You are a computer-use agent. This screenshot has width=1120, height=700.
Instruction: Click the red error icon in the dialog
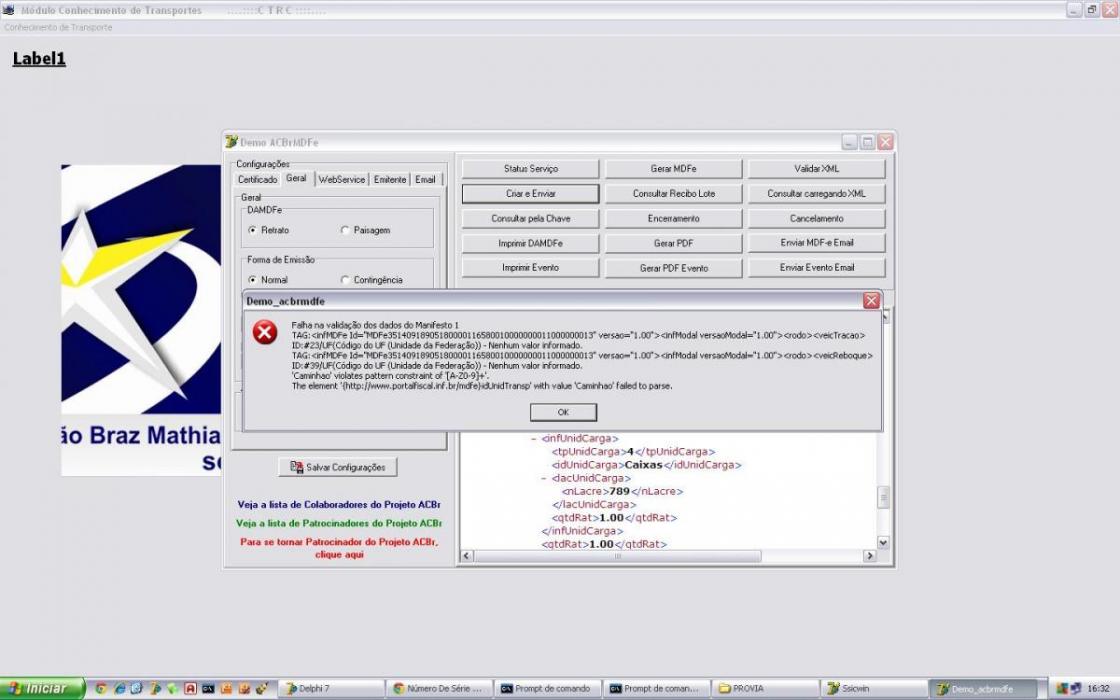[265, 332]
